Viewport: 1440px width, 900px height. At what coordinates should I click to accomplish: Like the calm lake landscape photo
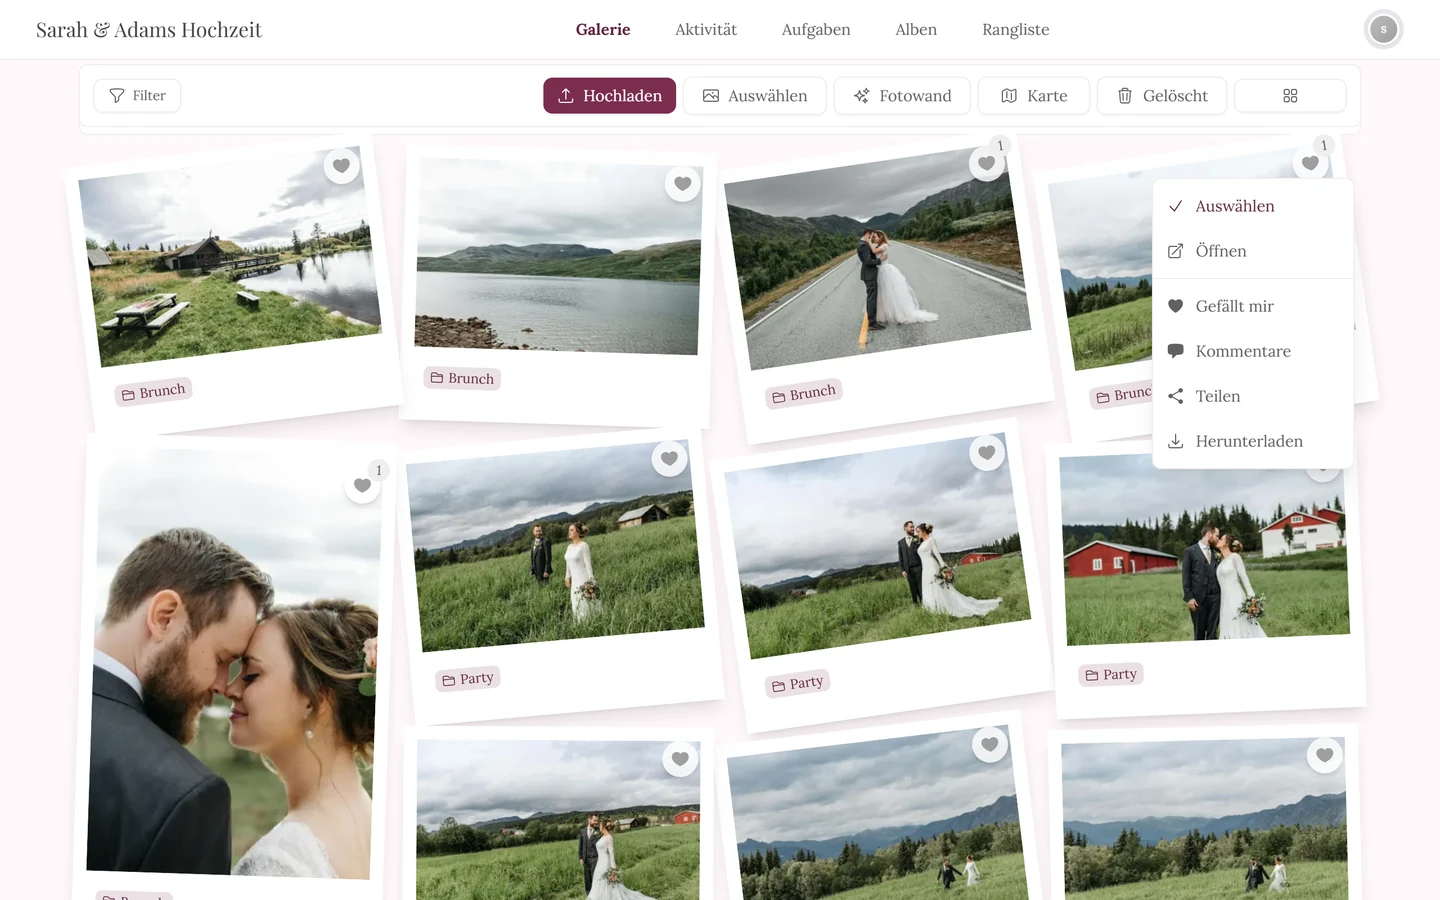click(683, 184)
